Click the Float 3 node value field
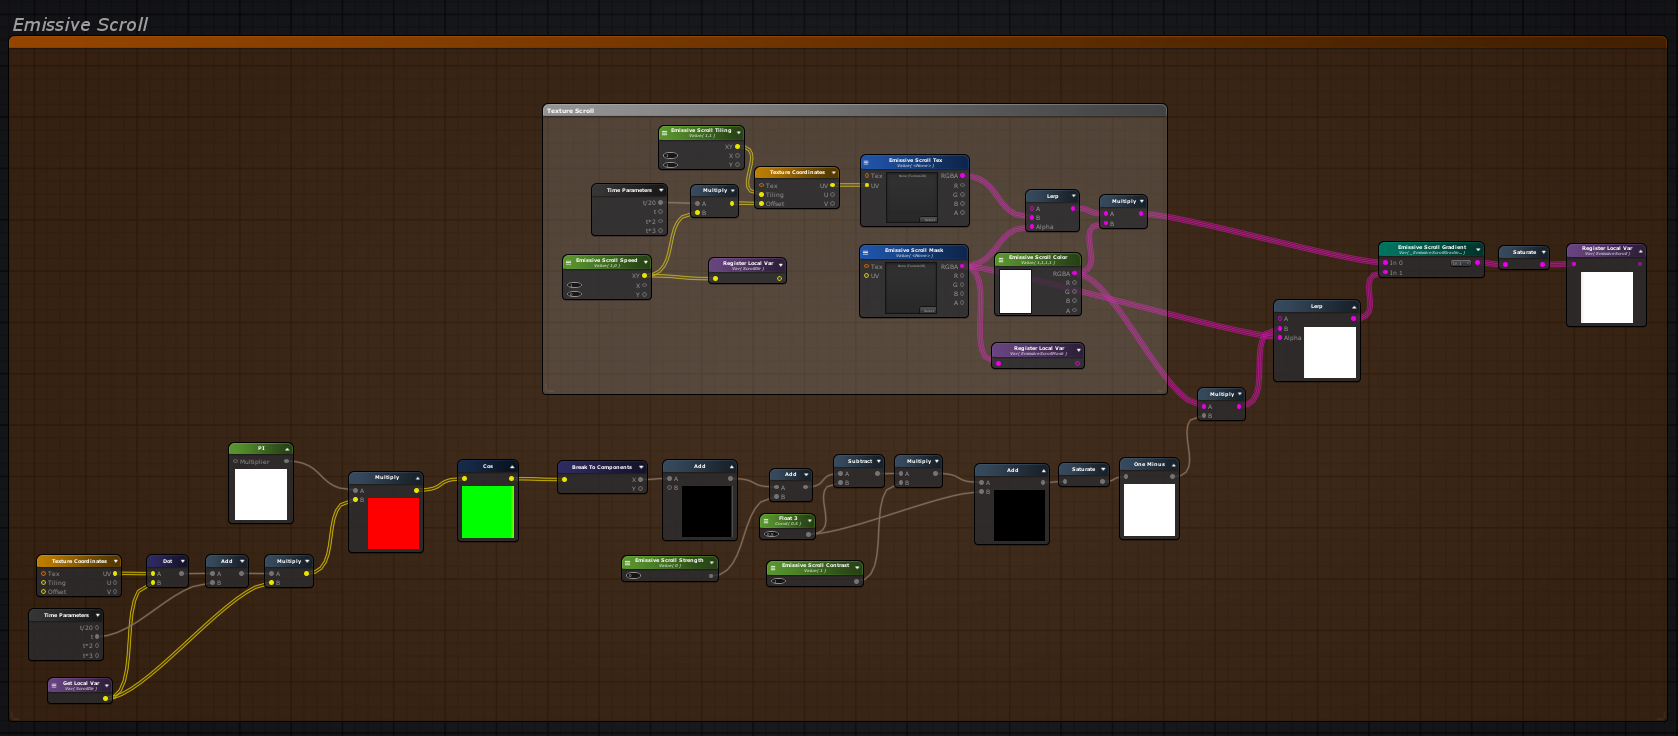 click(x=772, y=534)
